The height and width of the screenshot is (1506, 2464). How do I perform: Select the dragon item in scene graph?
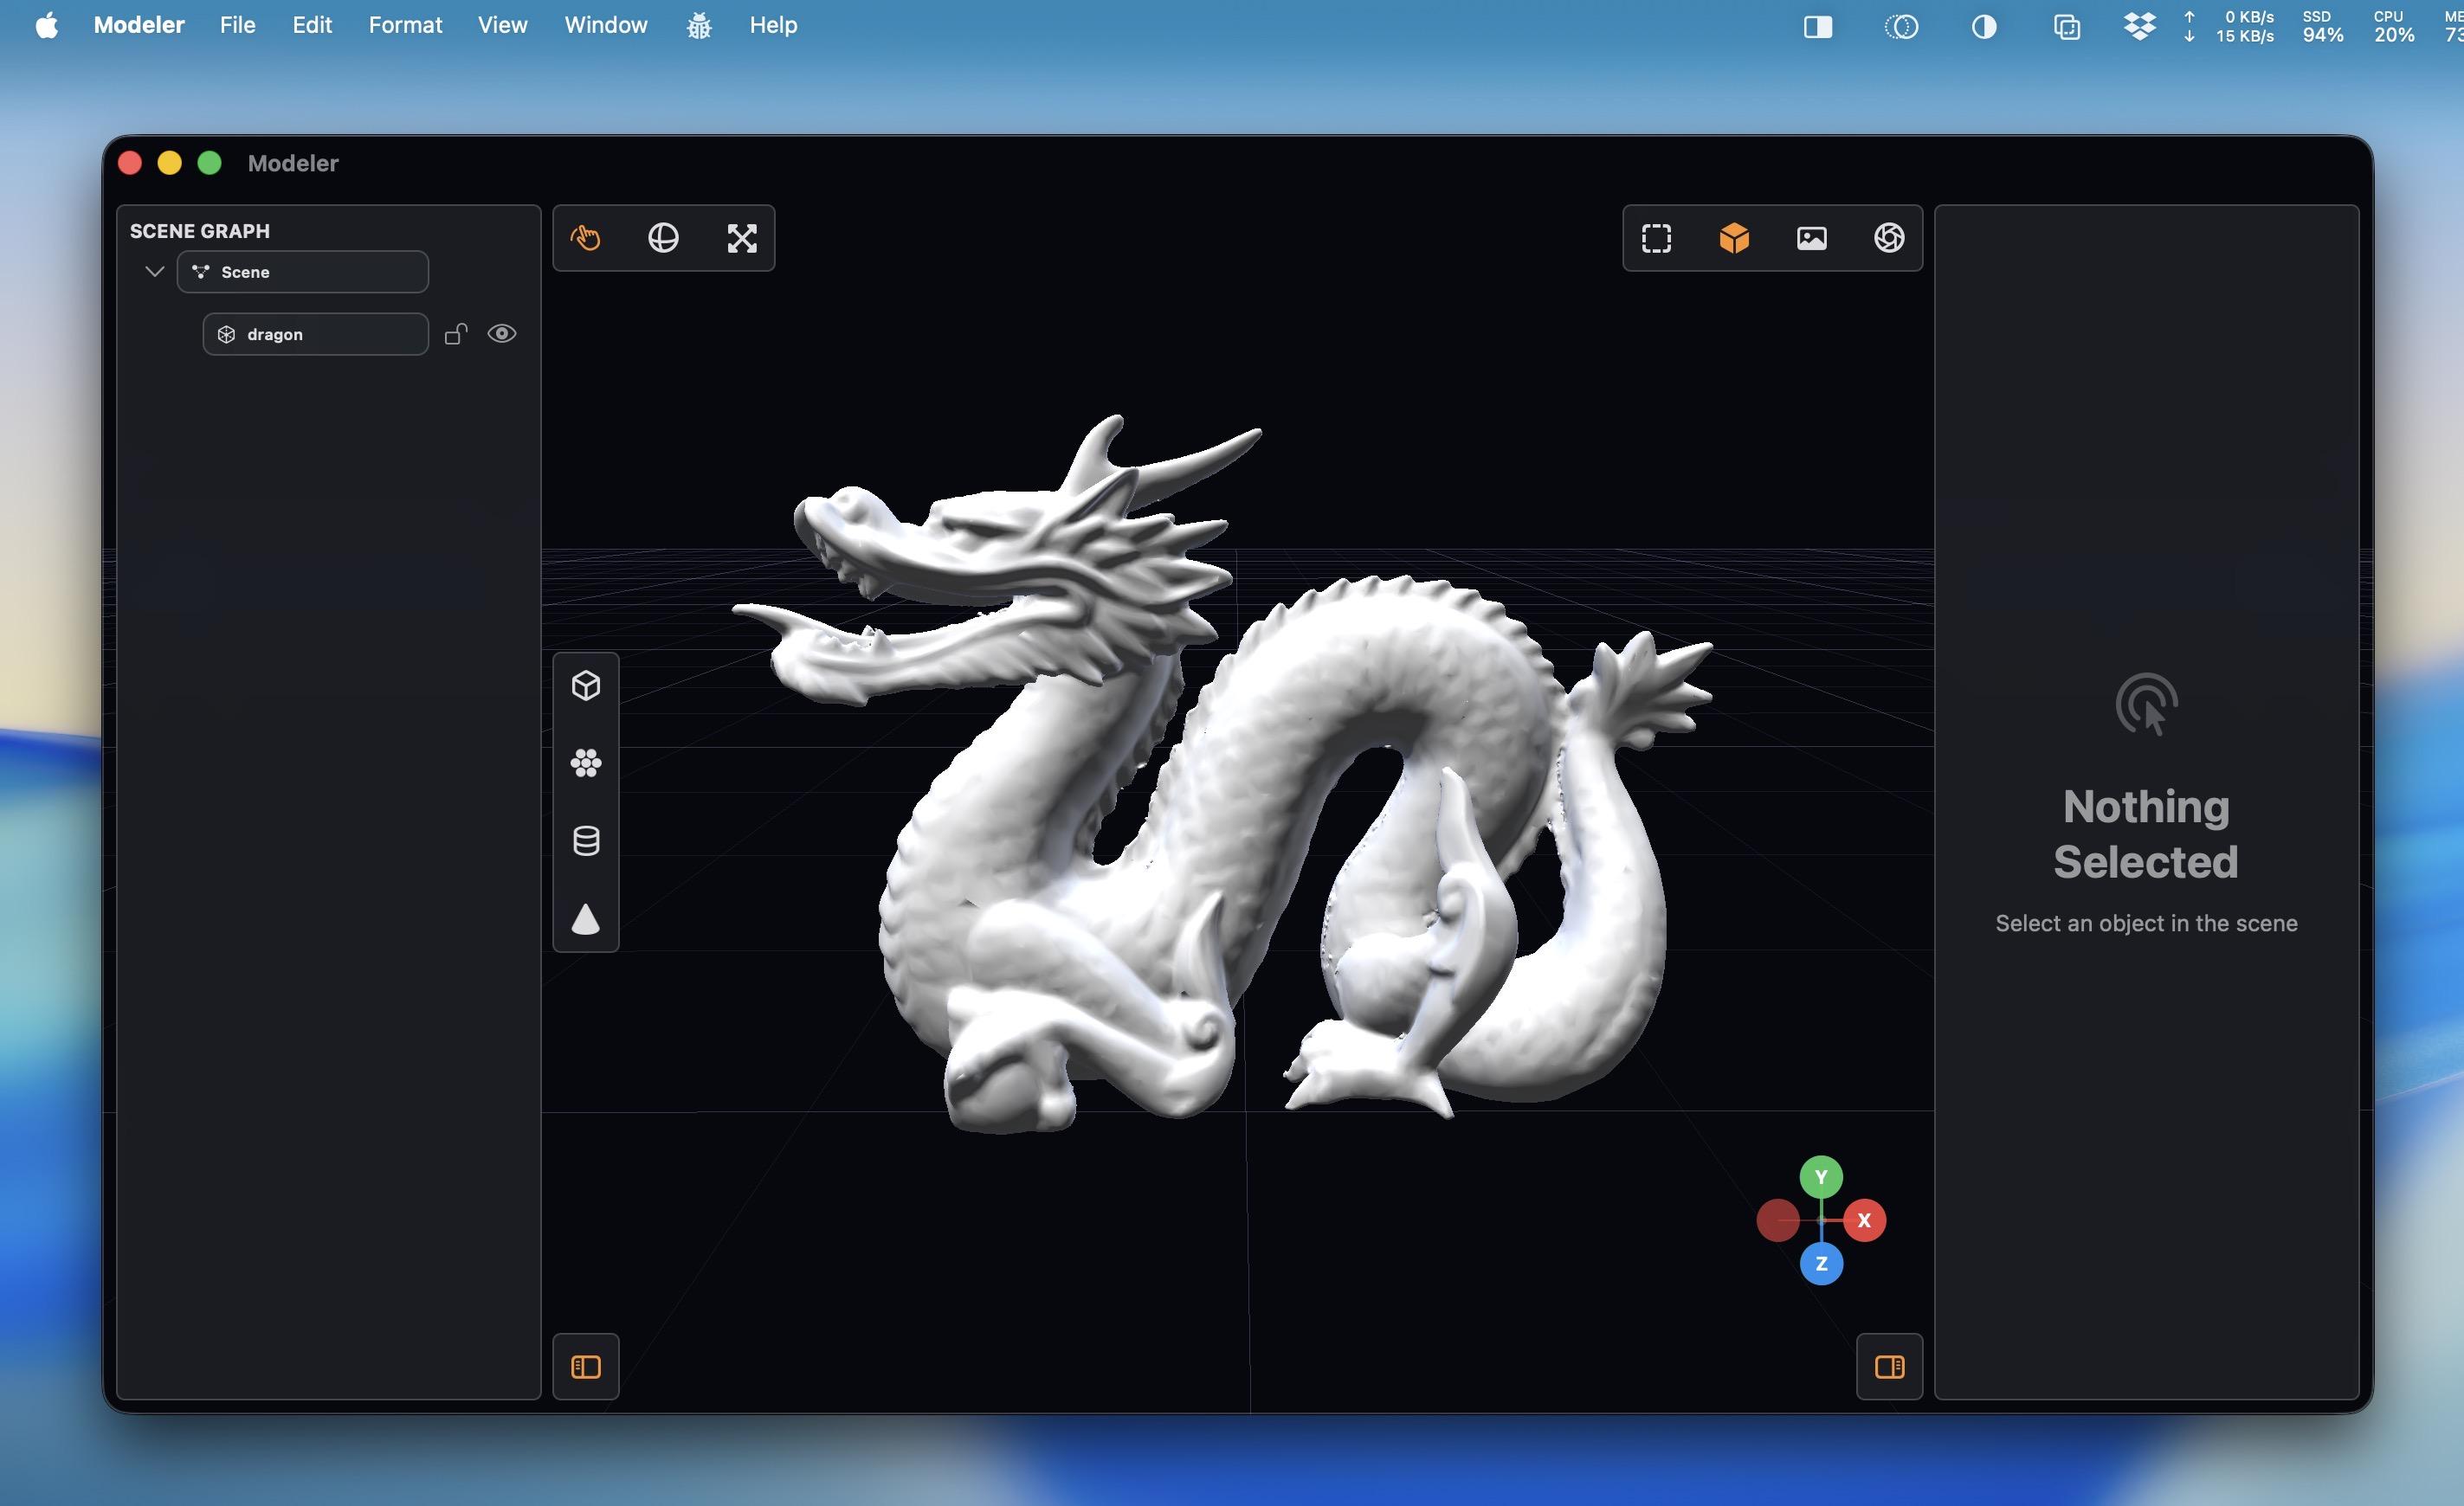(316, 334)
